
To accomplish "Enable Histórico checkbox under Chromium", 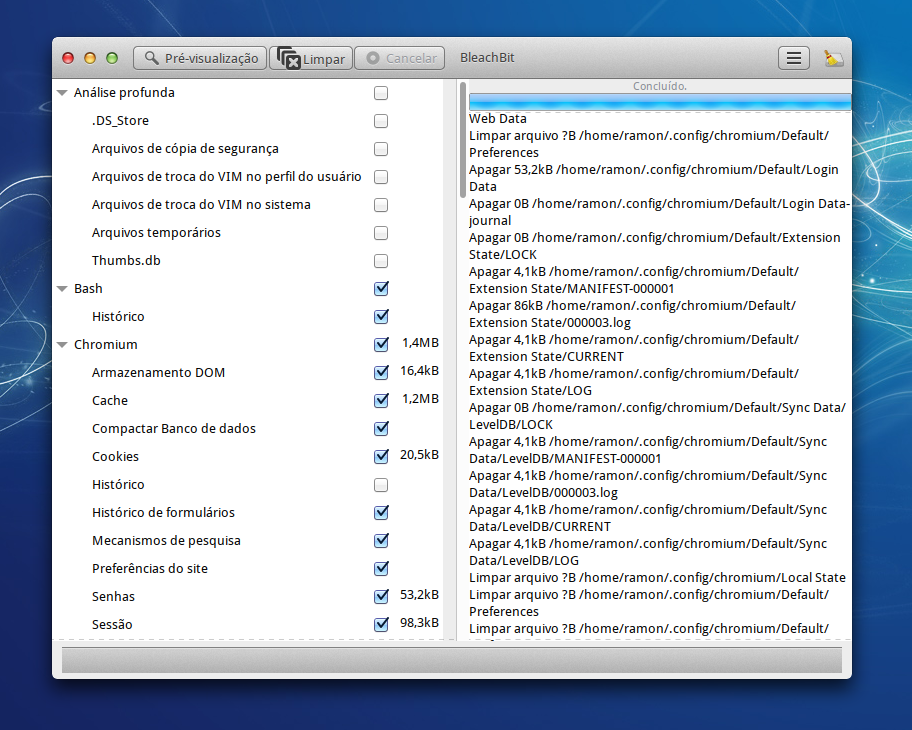I will (x=381, y=485).
